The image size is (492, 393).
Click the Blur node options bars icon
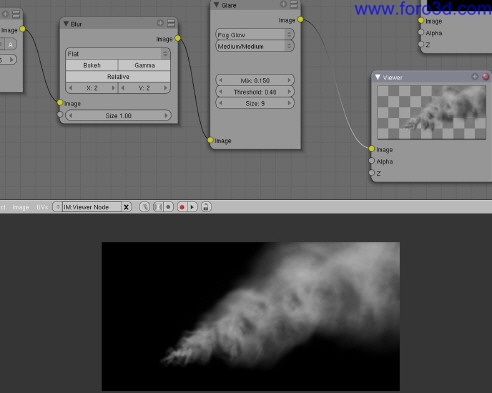[x=171, y=23]
